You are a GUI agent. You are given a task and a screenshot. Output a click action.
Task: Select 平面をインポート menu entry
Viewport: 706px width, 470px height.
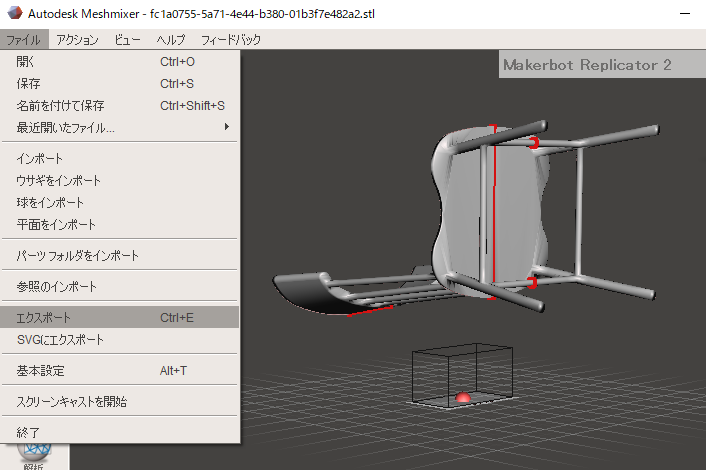(x=120, y=224)
